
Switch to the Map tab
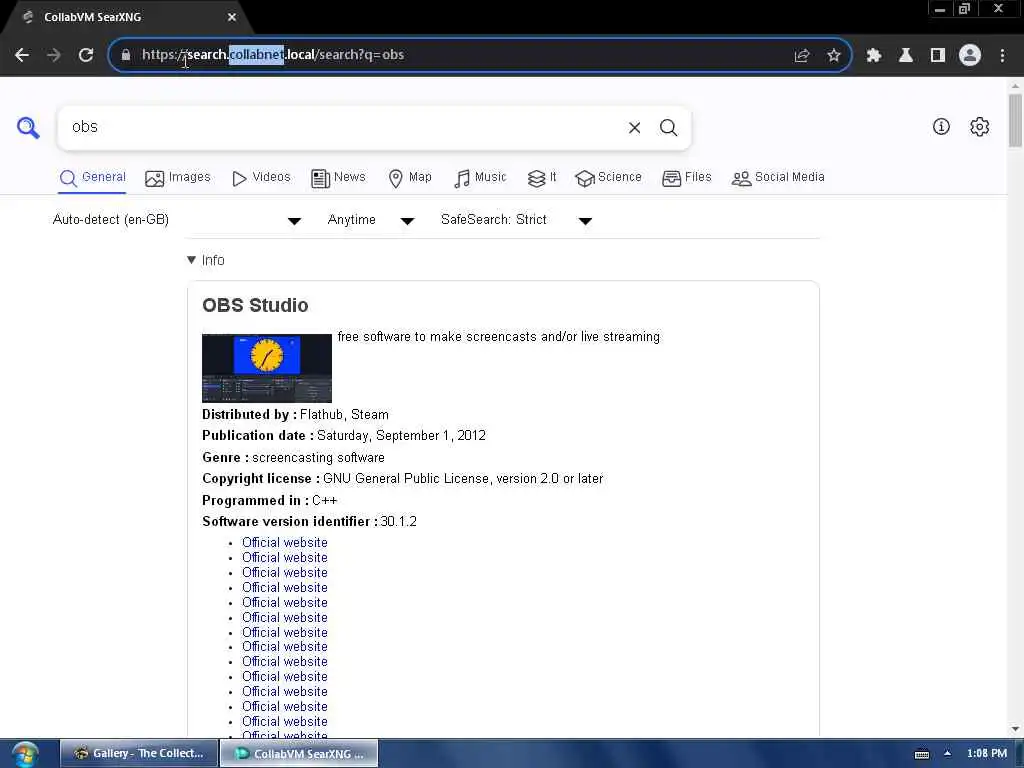click(410, 178)
